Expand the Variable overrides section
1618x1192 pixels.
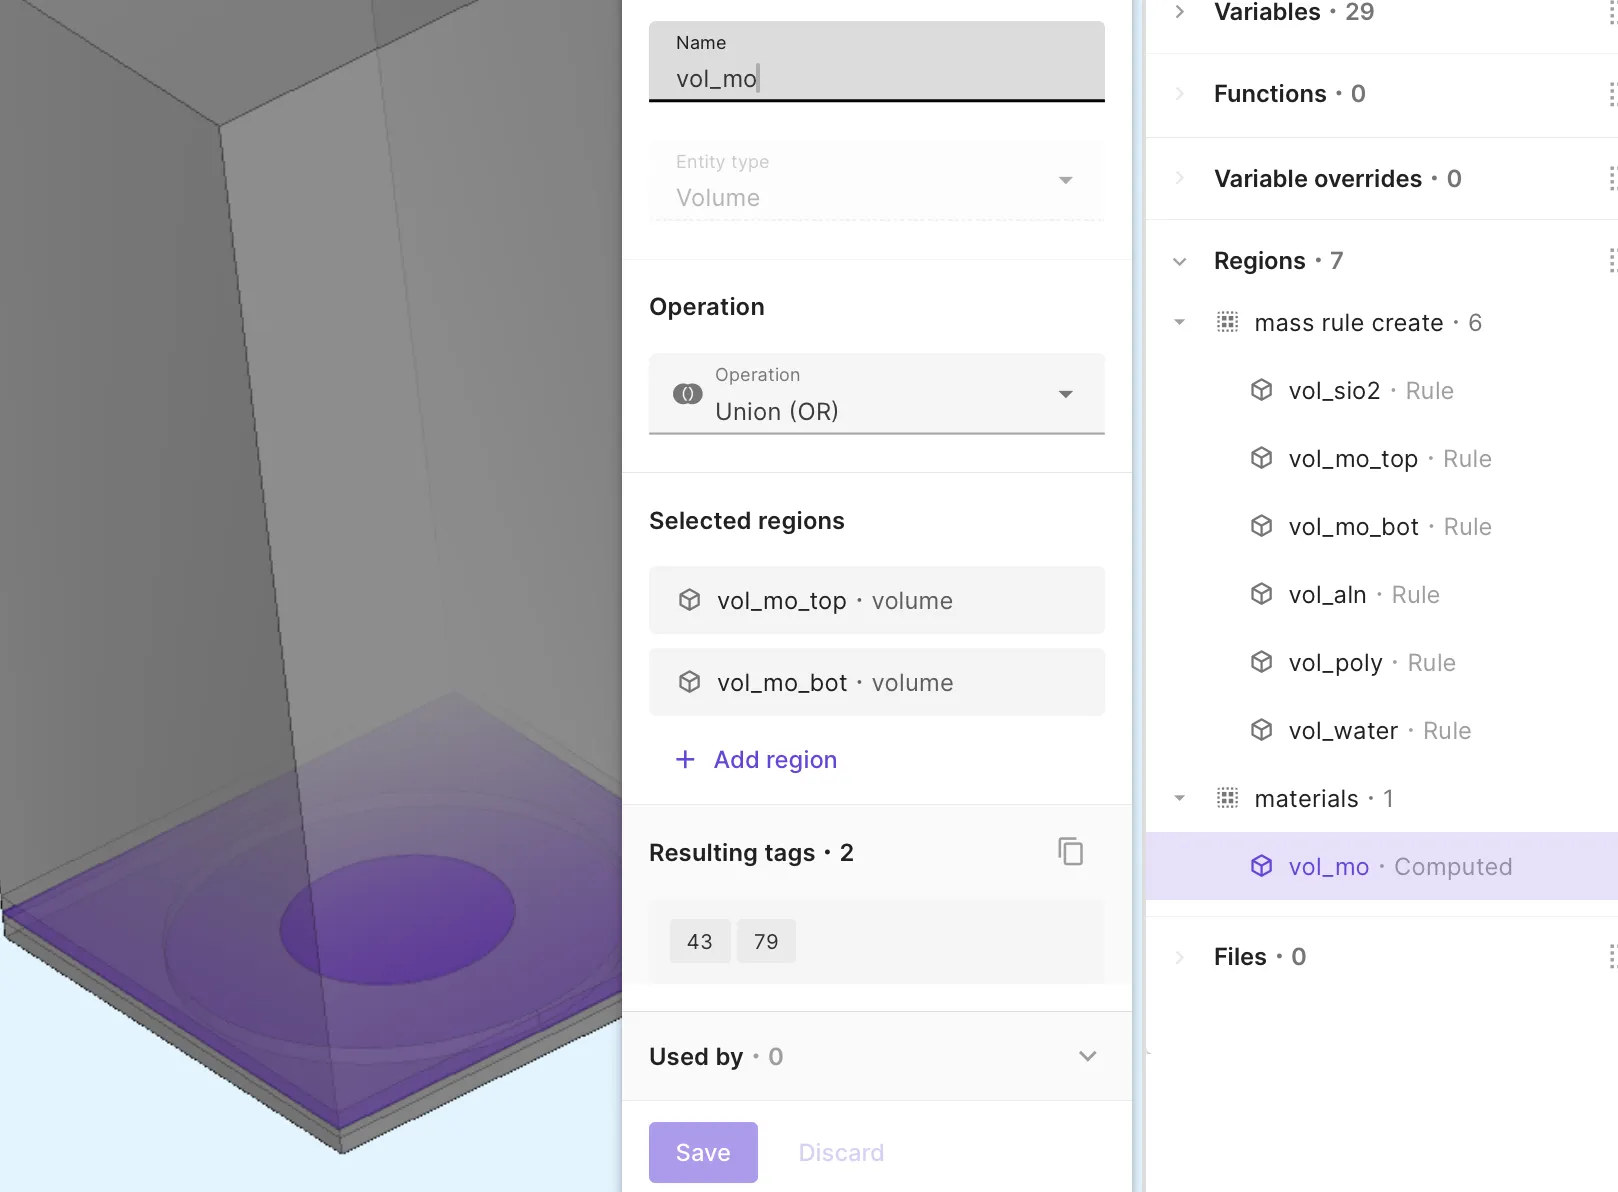(1180, 178)
